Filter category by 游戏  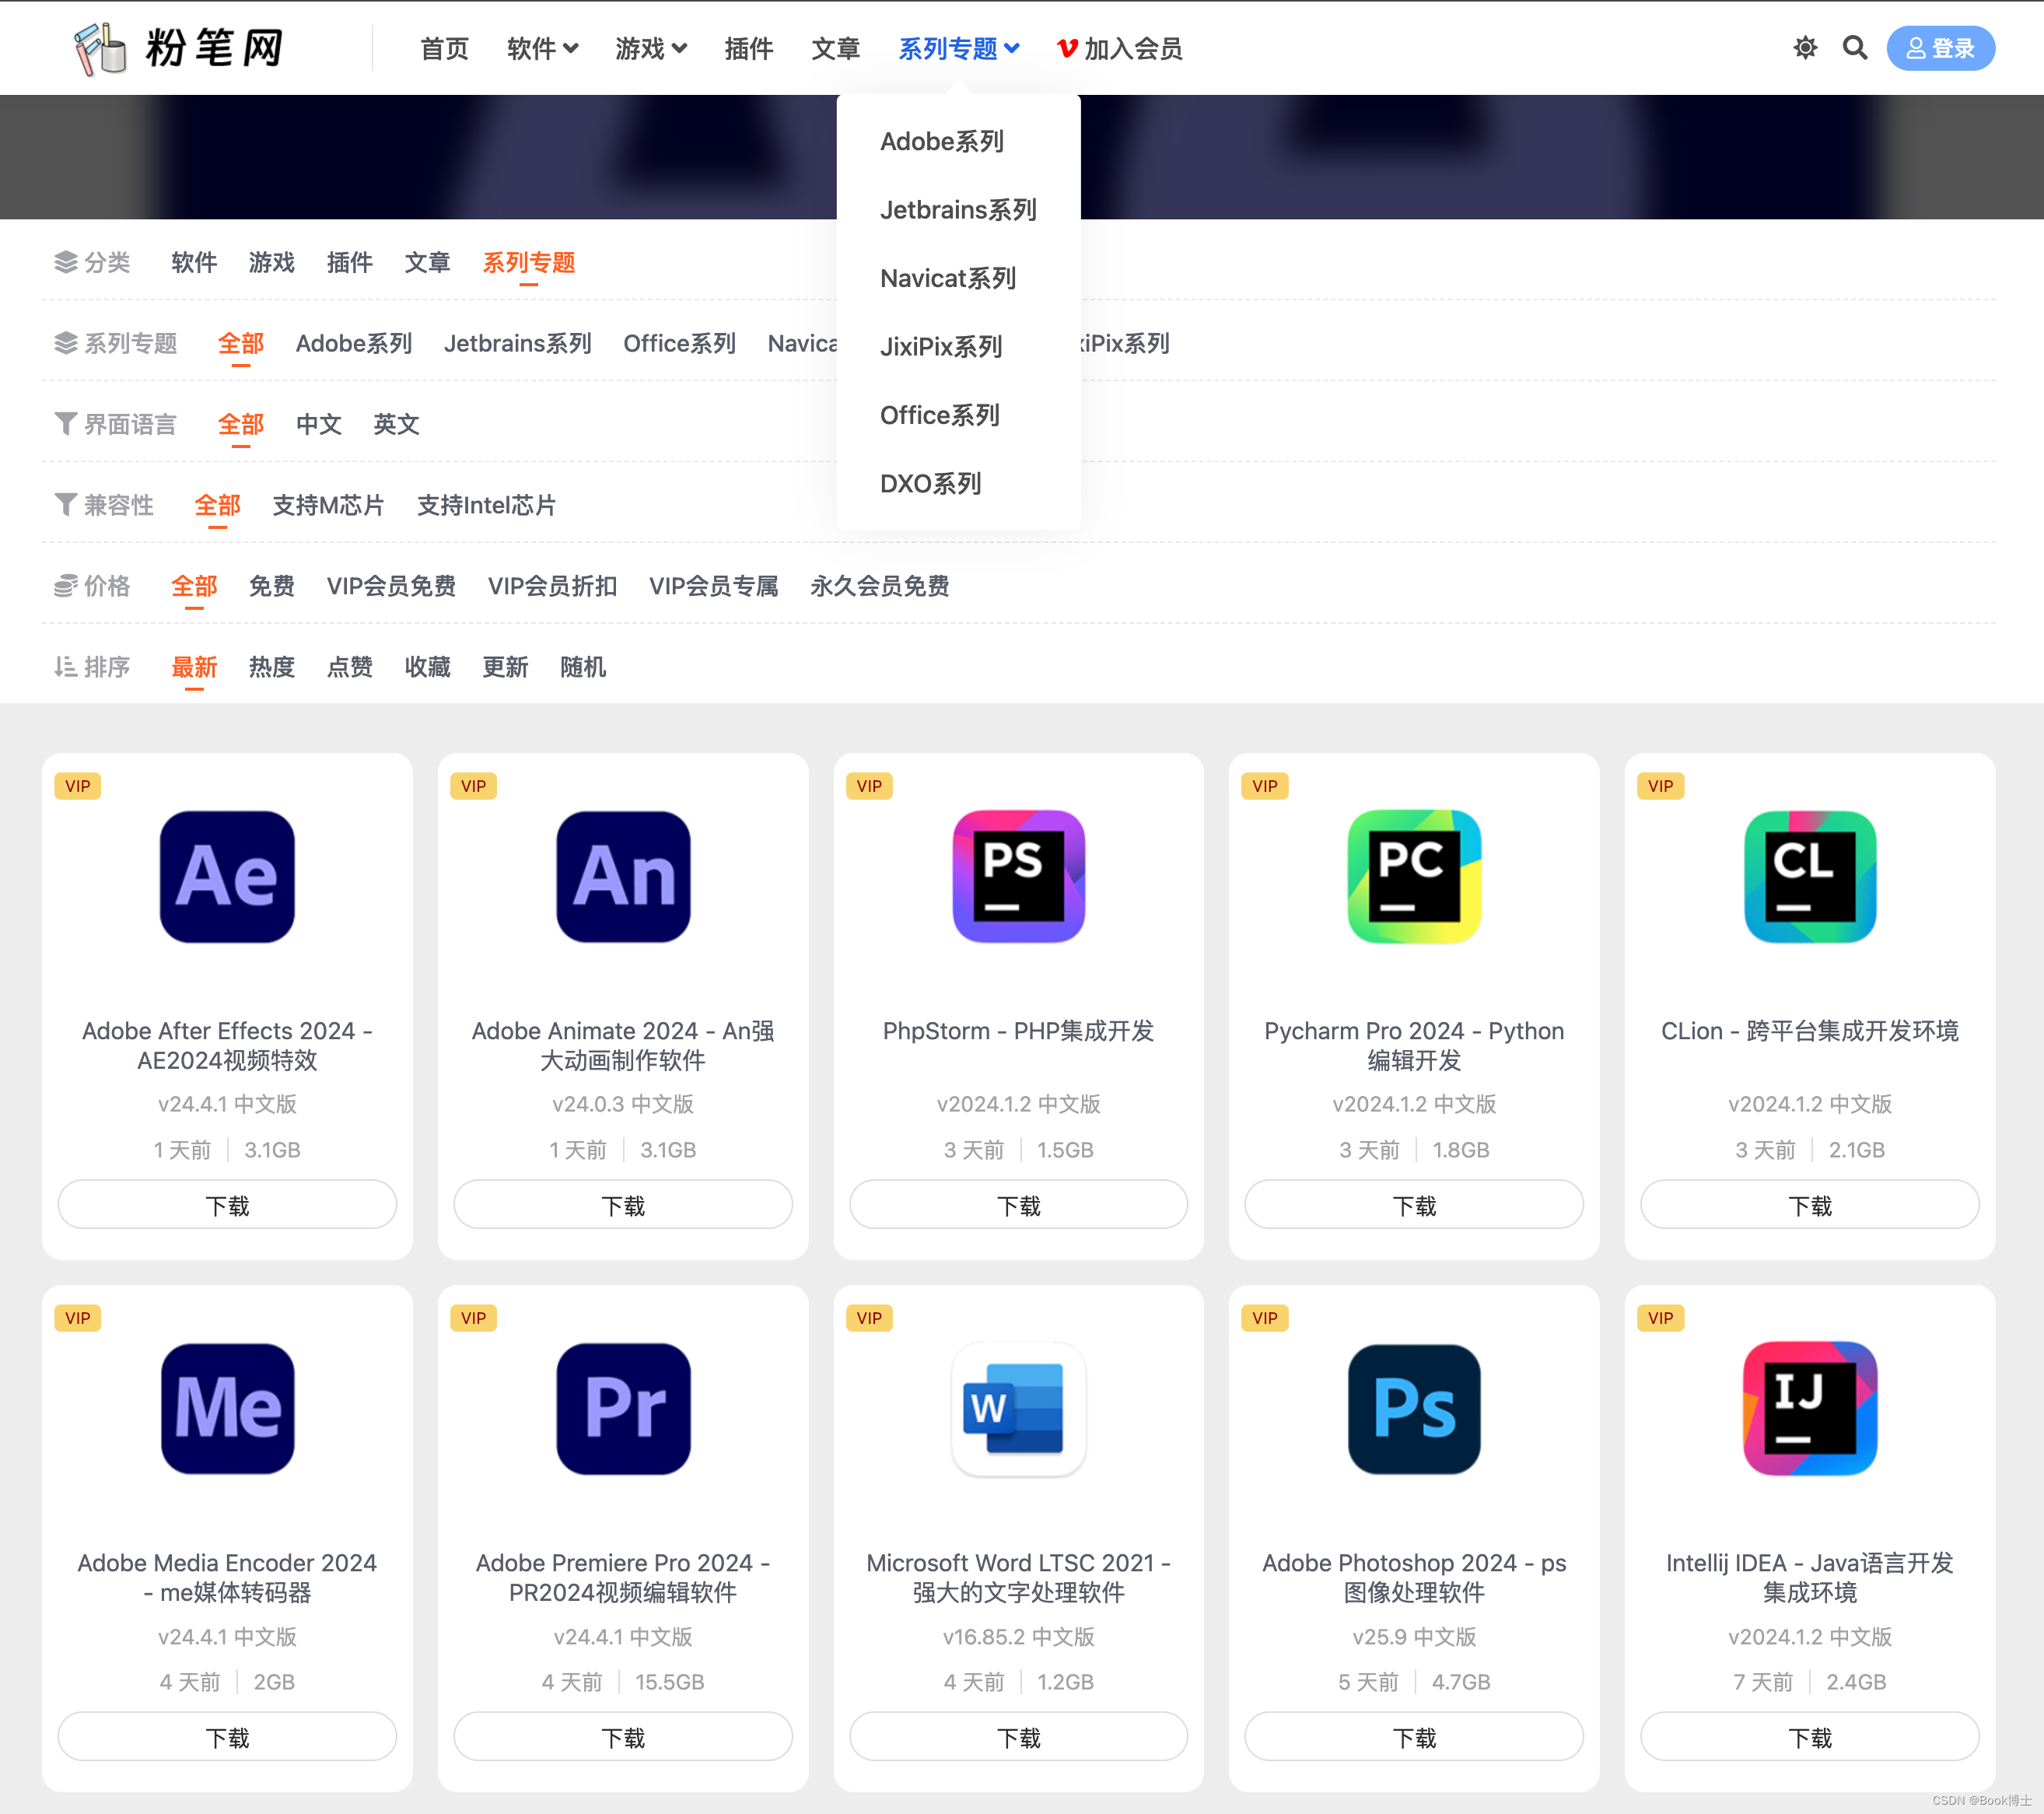coord(272,262)
